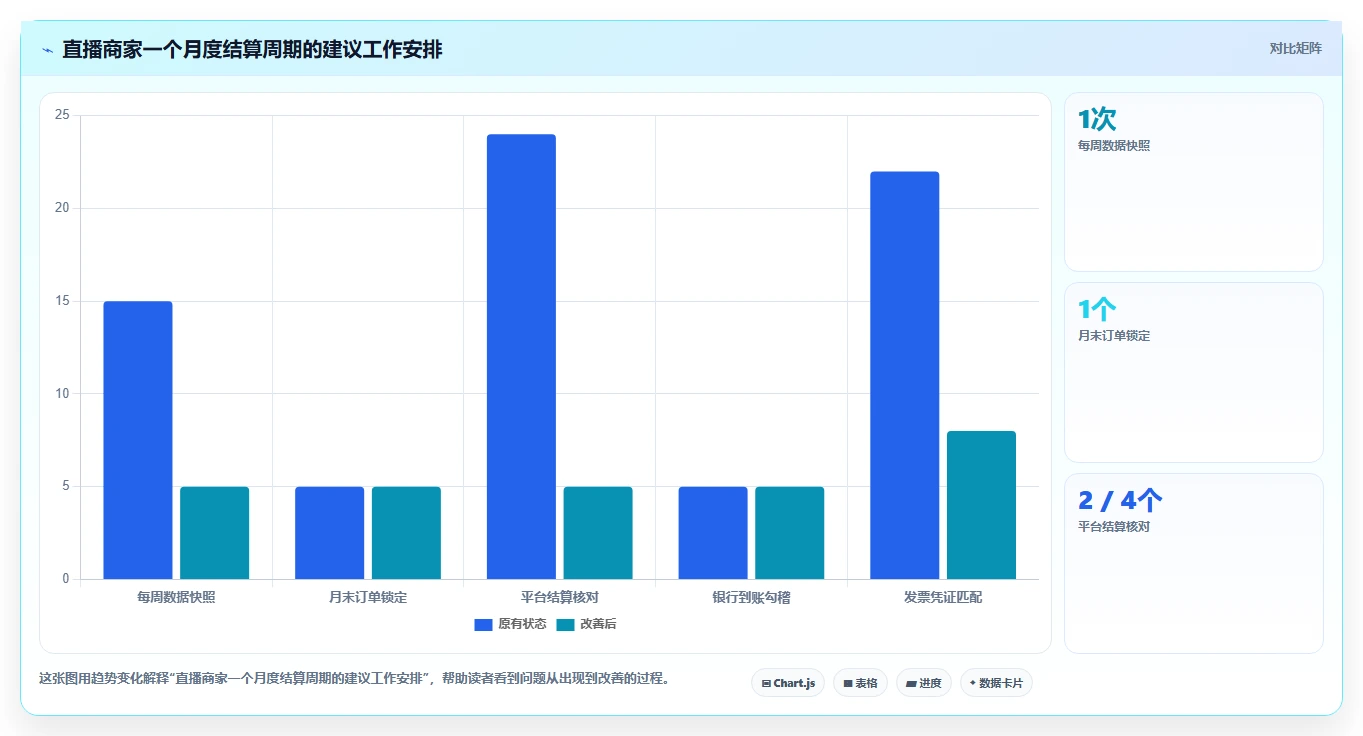
Task: Click the 对比矩阵 label in the header
Action: pos(1296,48)
